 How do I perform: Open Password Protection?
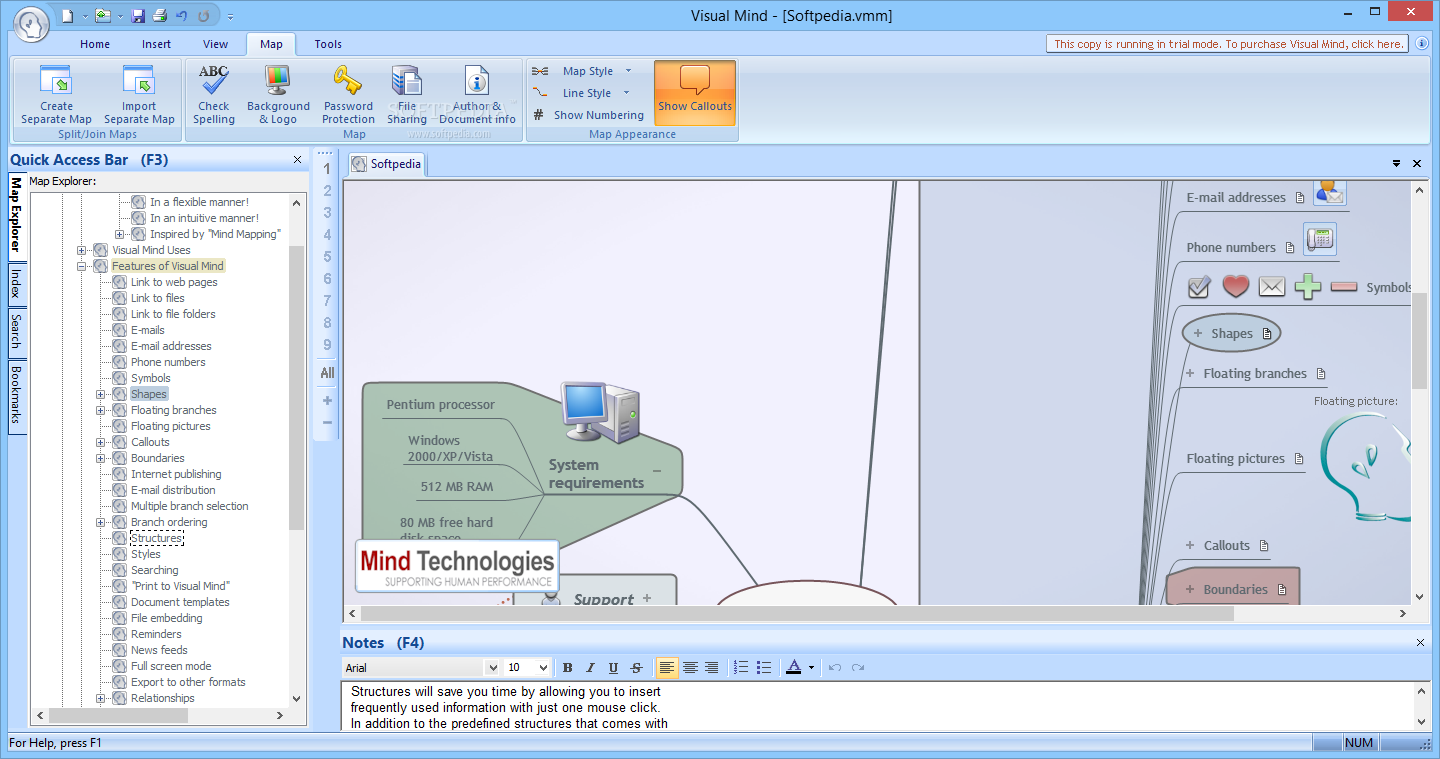pos(348,95)
